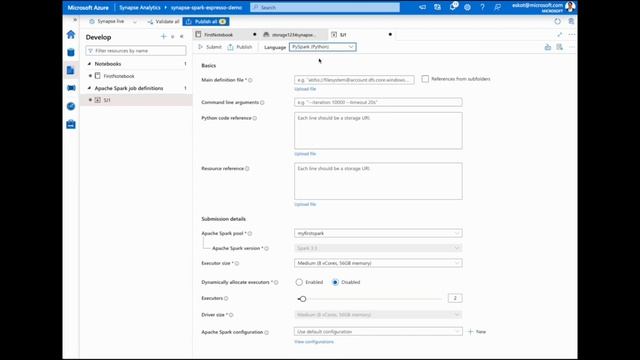Adjust the Executors slider handle
The image size is (640, 360).
coord(302,299)
